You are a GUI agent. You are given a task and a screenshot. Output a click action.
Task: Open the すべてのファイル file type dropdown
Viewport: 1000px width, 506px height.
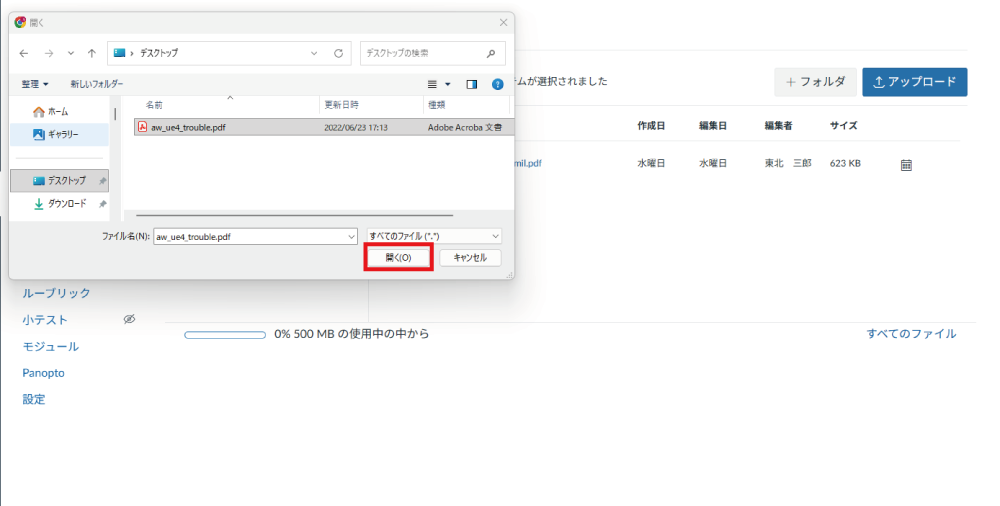434,237
